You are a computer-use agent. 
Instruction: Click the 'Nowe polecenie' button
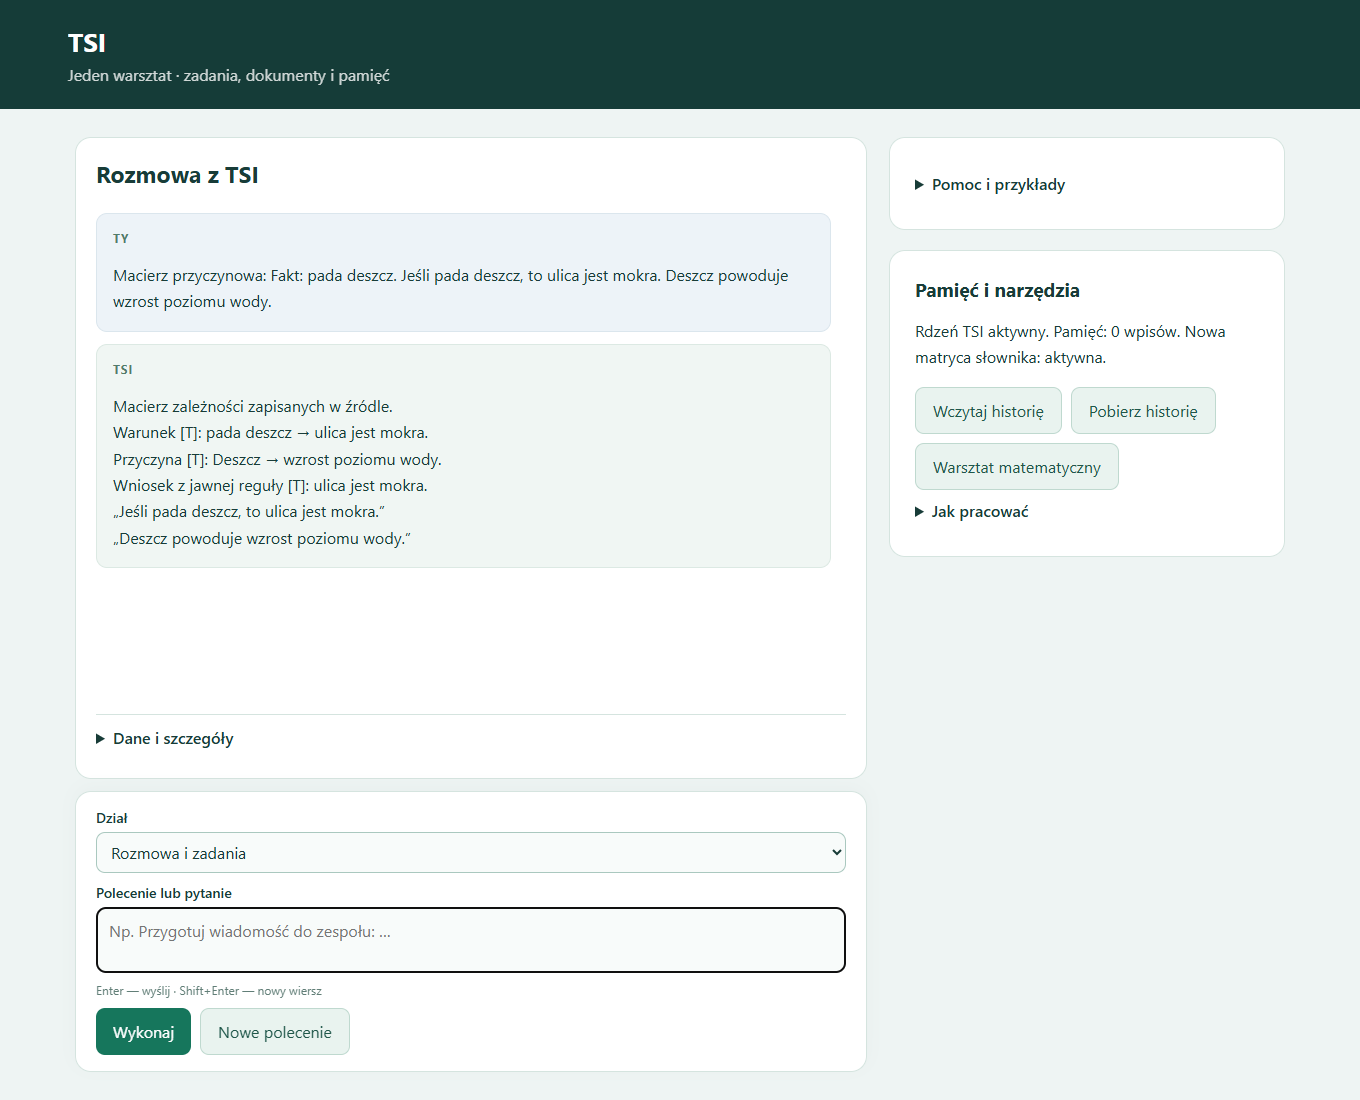275,1032
